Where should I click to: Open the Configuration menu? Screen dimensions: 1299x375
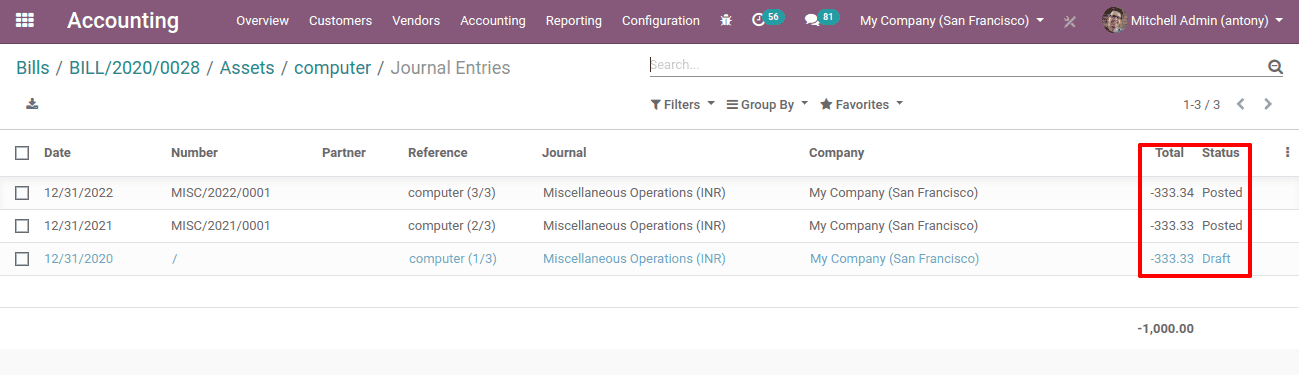661,20
